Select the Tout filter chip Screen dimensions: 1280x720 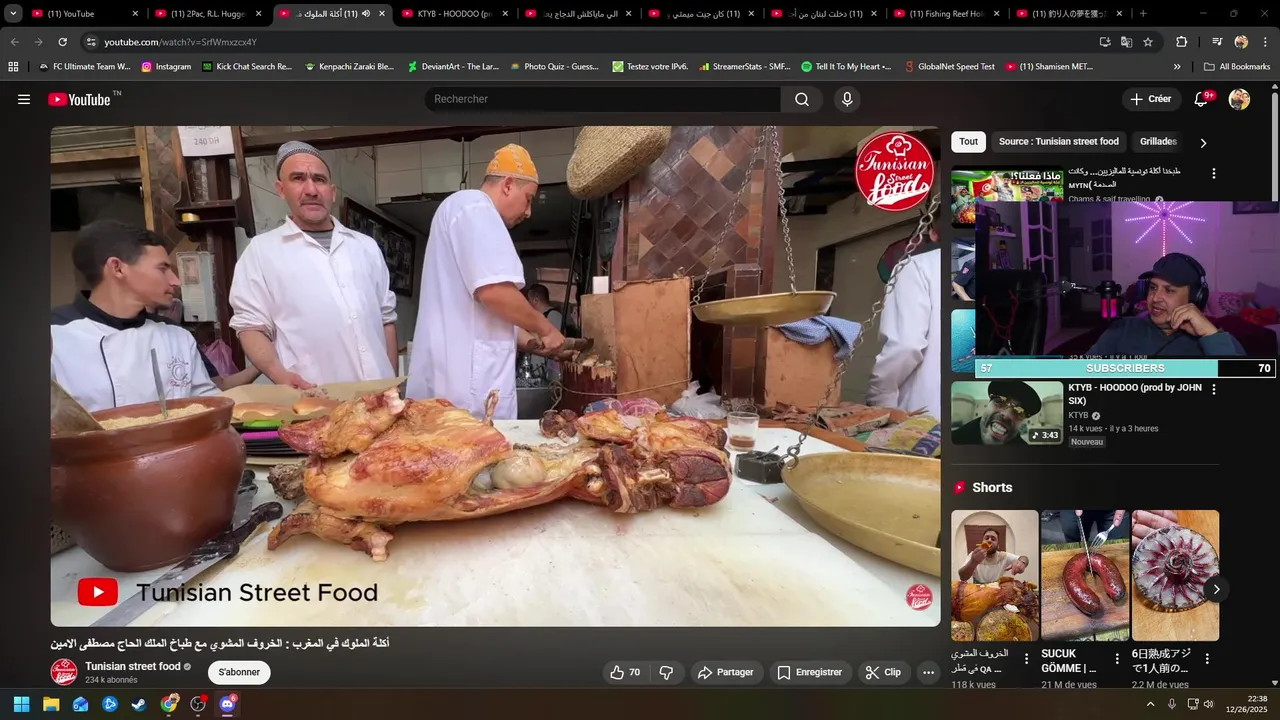click(x=968, y=142)
